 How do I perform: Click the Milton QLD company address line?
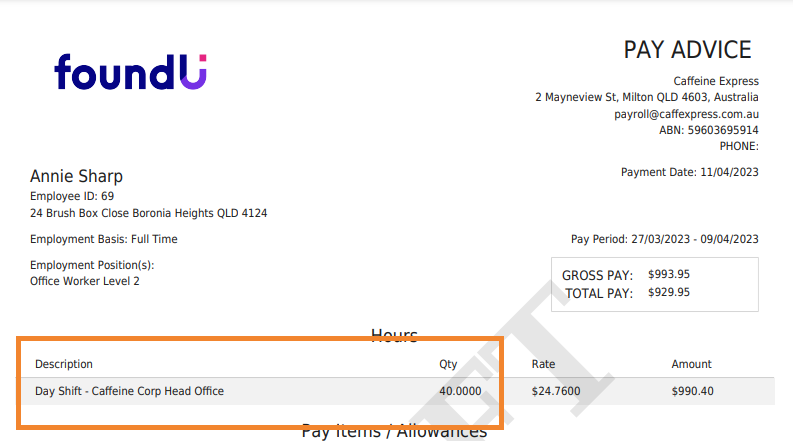pyautogui.click(x=646, y=98)
